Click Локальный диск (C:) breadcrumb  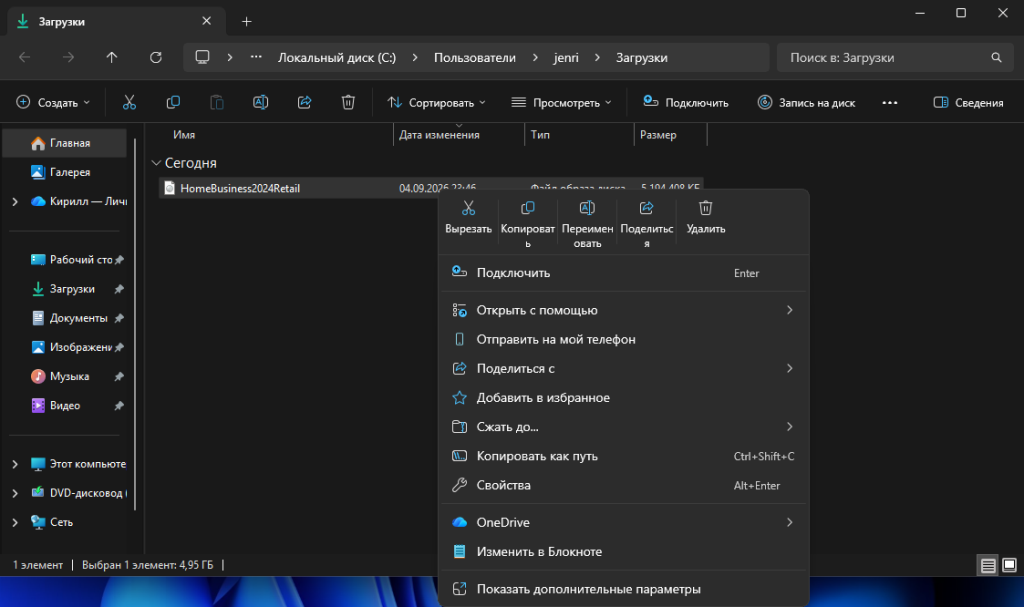click(x=337, y=57)
